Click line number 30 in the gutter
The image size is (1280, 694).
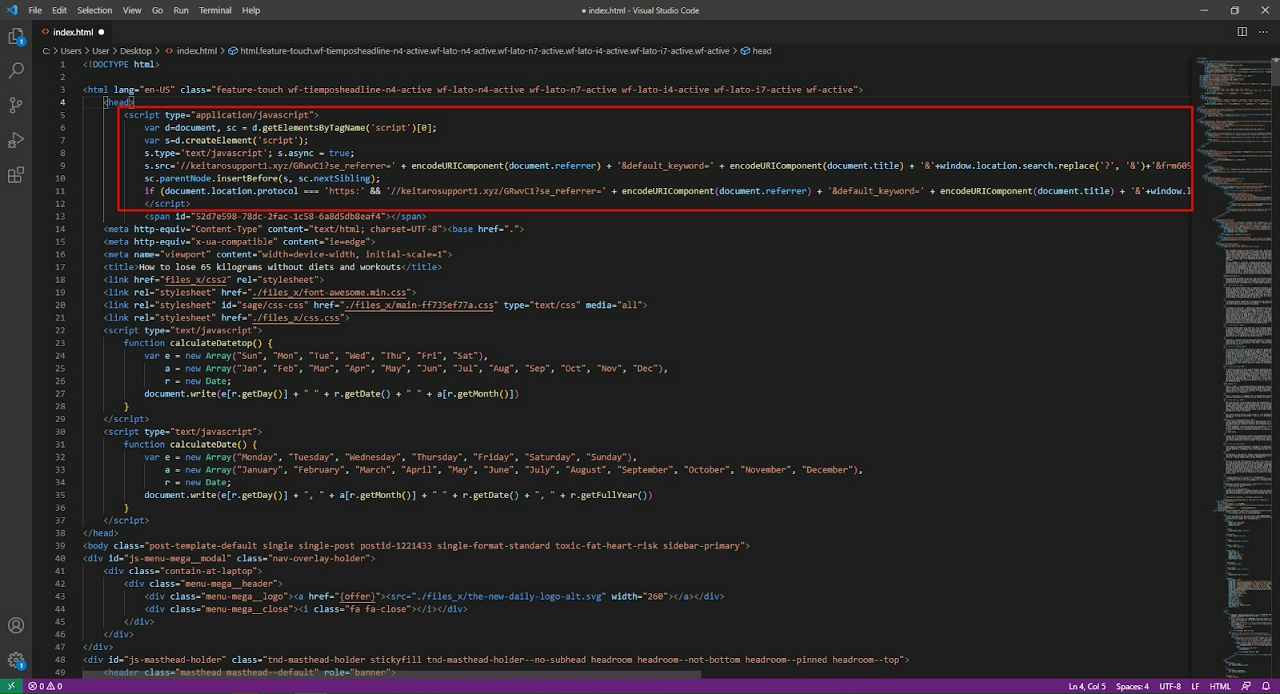[61, 432]
